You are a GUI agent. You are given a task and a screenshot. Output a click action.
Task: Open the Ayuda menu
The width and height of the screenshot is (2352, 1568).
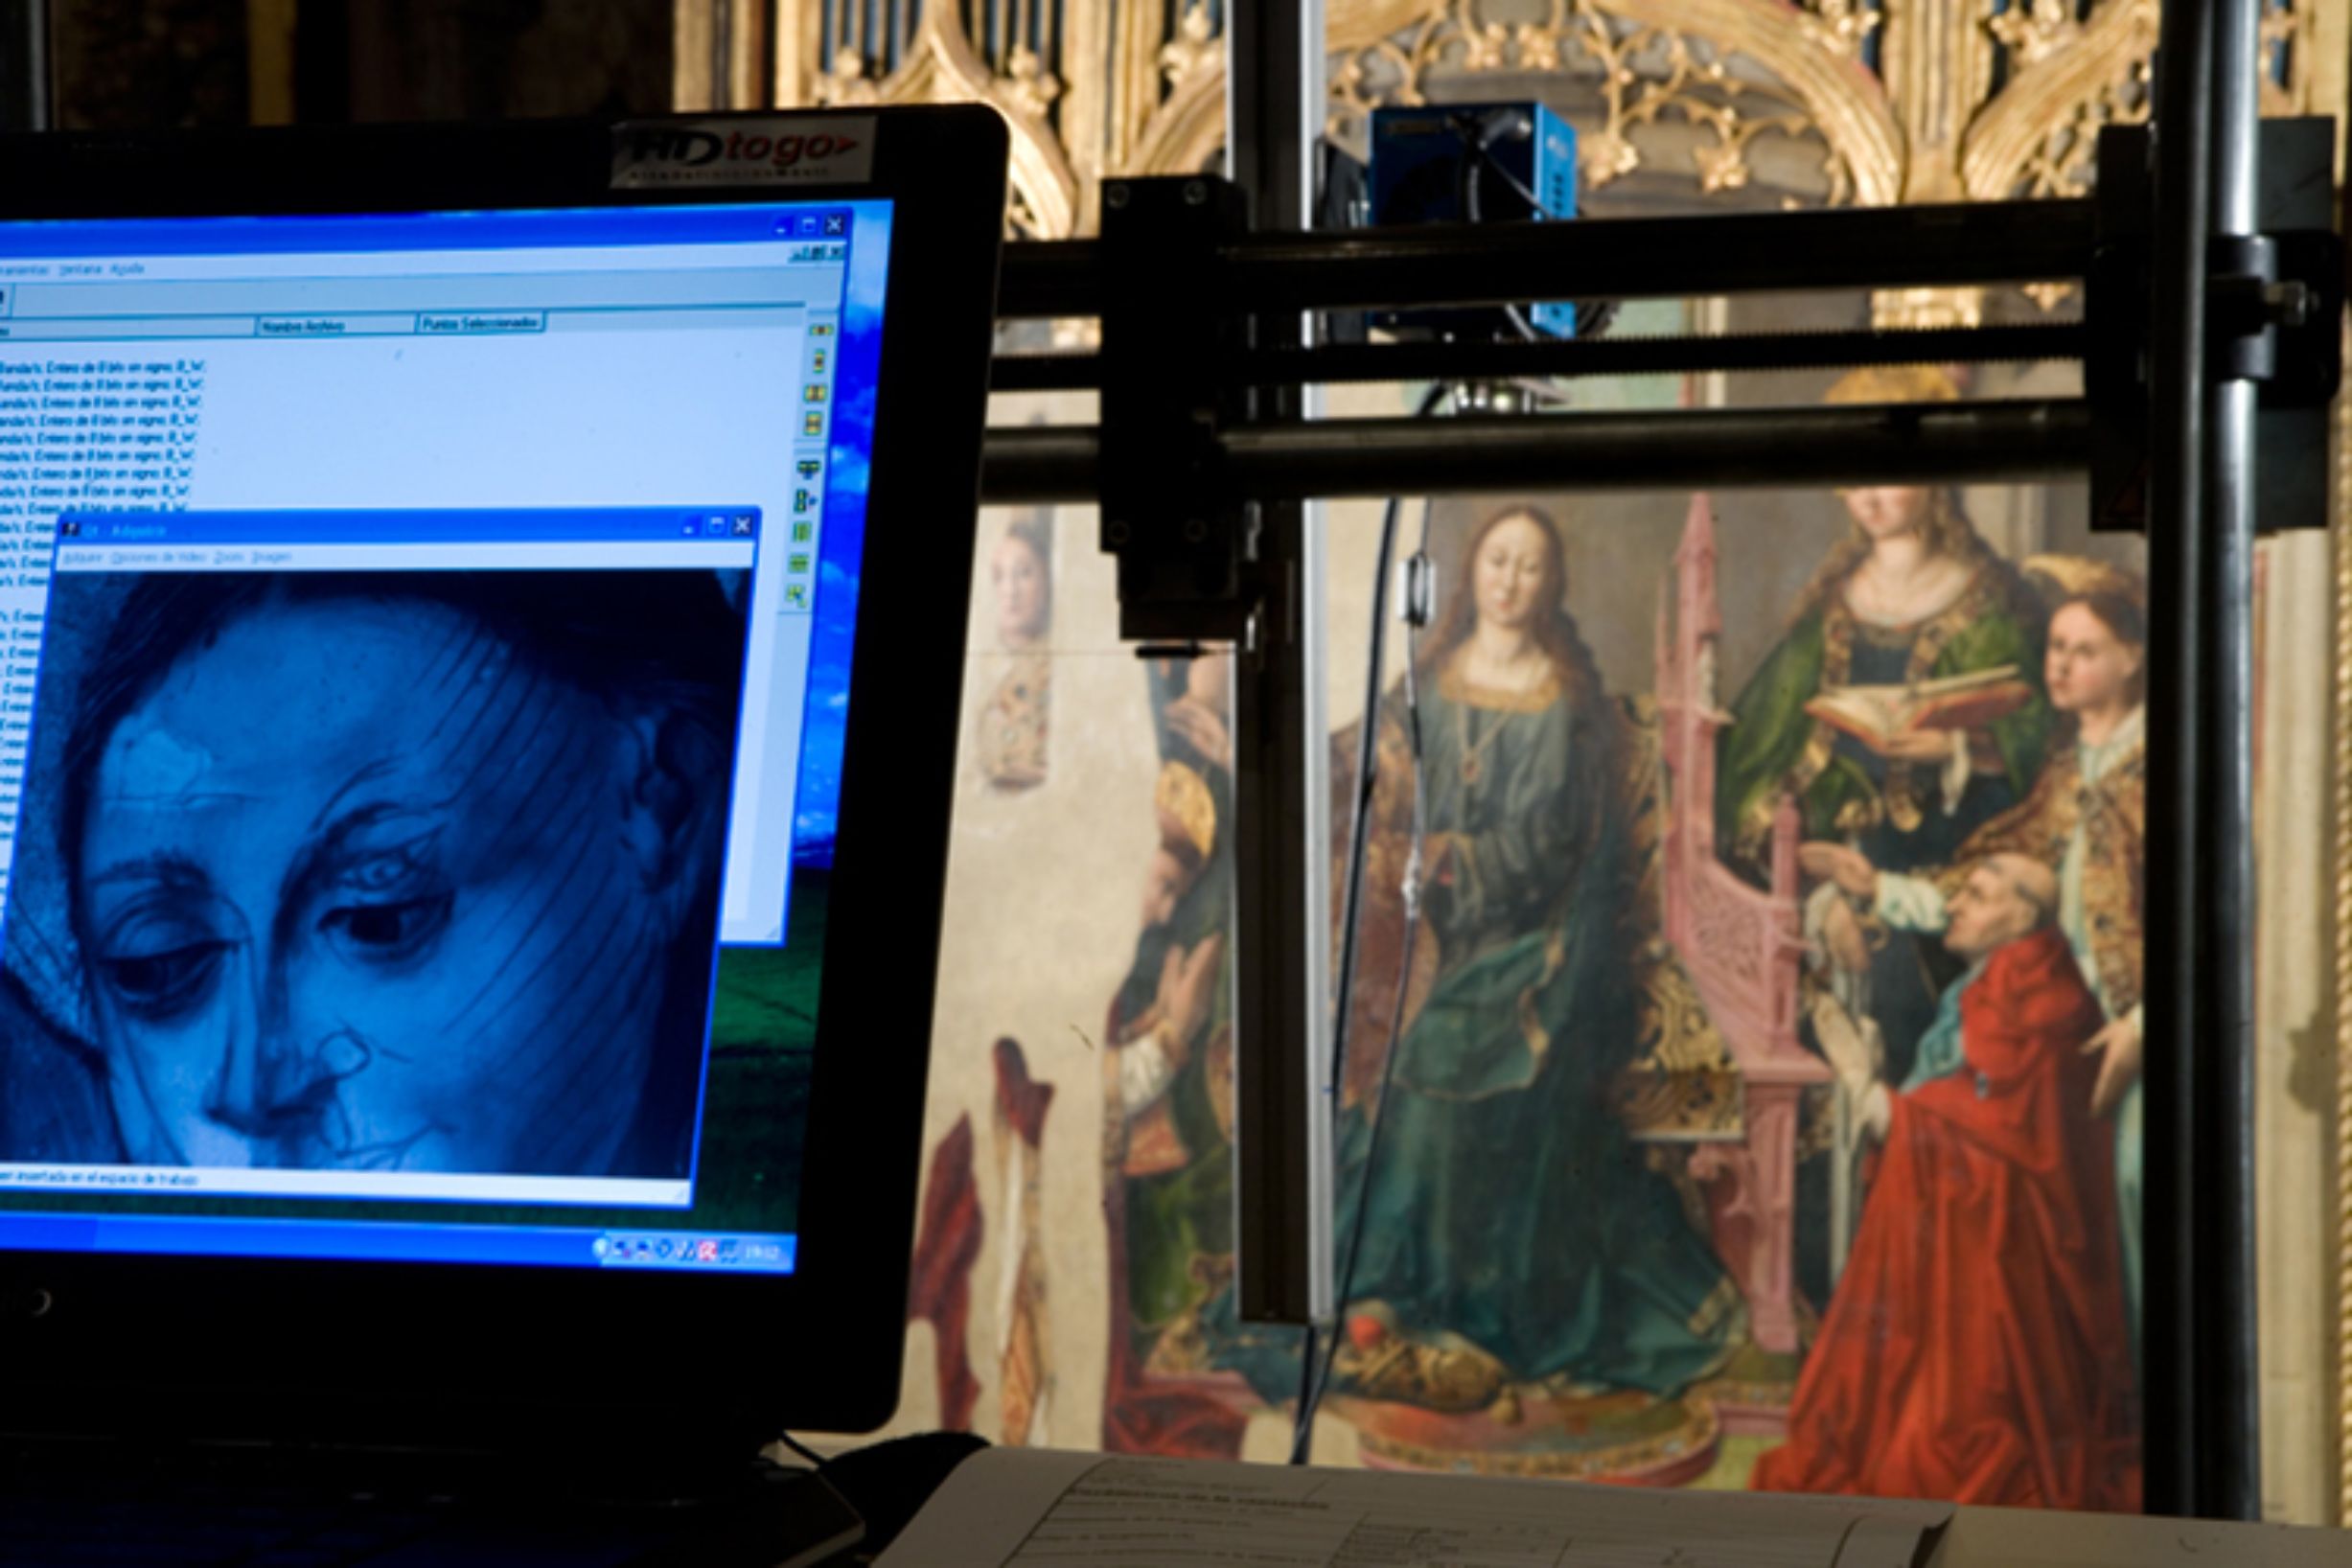point(127,268)
